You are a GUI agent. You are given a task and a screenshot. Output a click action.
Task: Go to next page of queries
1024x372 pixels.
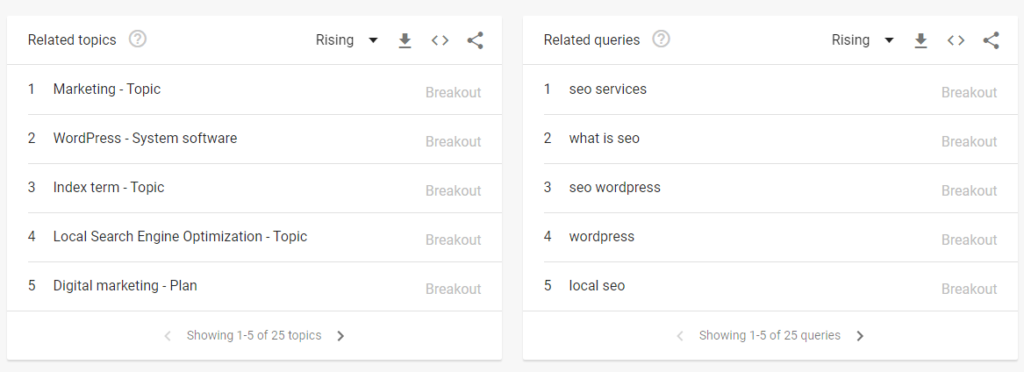pyautogui.click(x=860, y=336)
